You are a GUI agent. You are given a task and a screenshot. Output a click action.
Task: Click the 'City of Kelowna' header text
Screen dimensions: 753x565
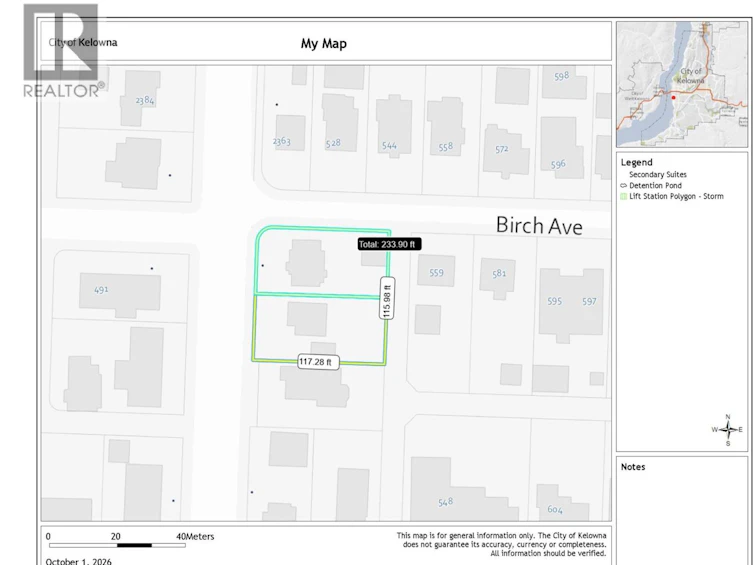(83, 42)
